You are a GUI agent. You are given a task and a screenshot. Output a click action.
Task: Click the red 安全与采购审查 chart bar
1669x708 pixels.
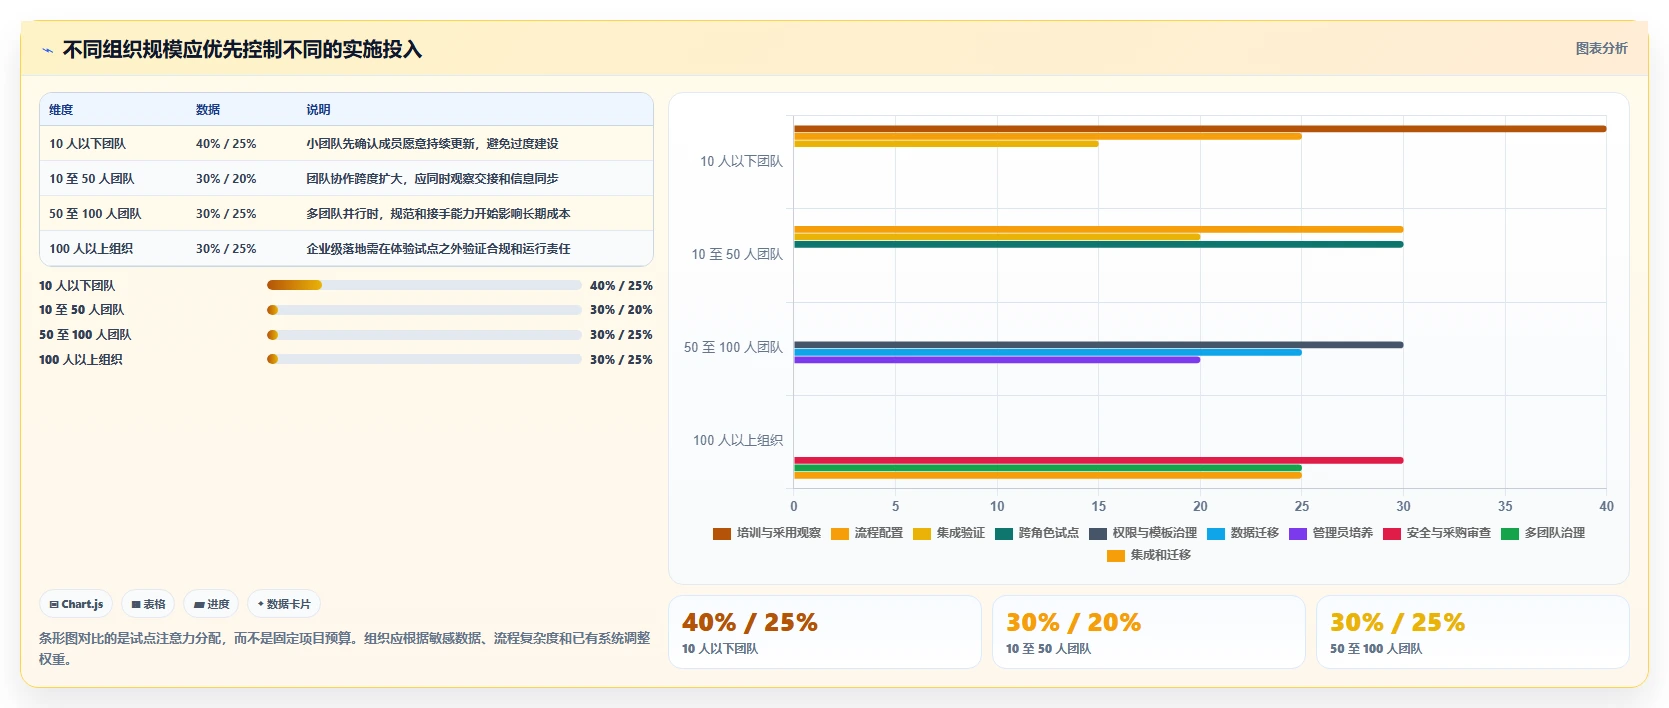pos(1098,460)
